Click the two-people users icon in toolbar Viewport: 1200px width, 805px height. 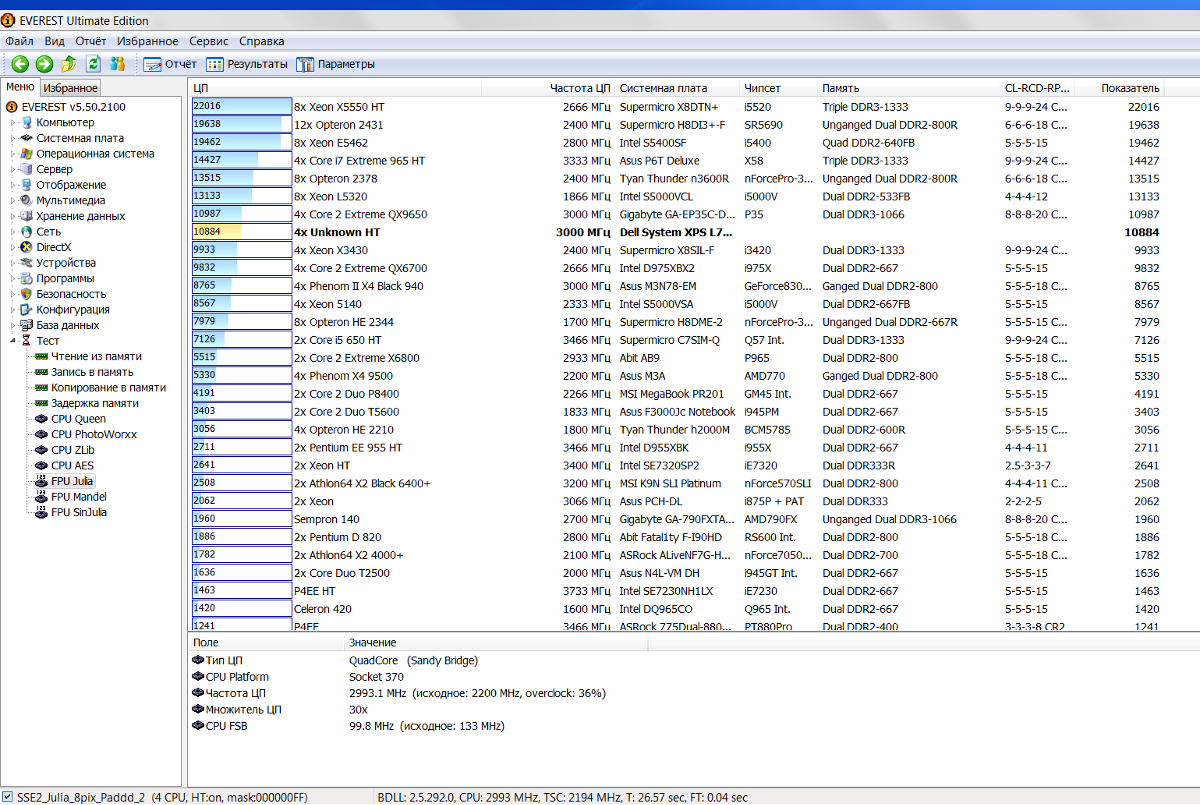tap(118, 64)
